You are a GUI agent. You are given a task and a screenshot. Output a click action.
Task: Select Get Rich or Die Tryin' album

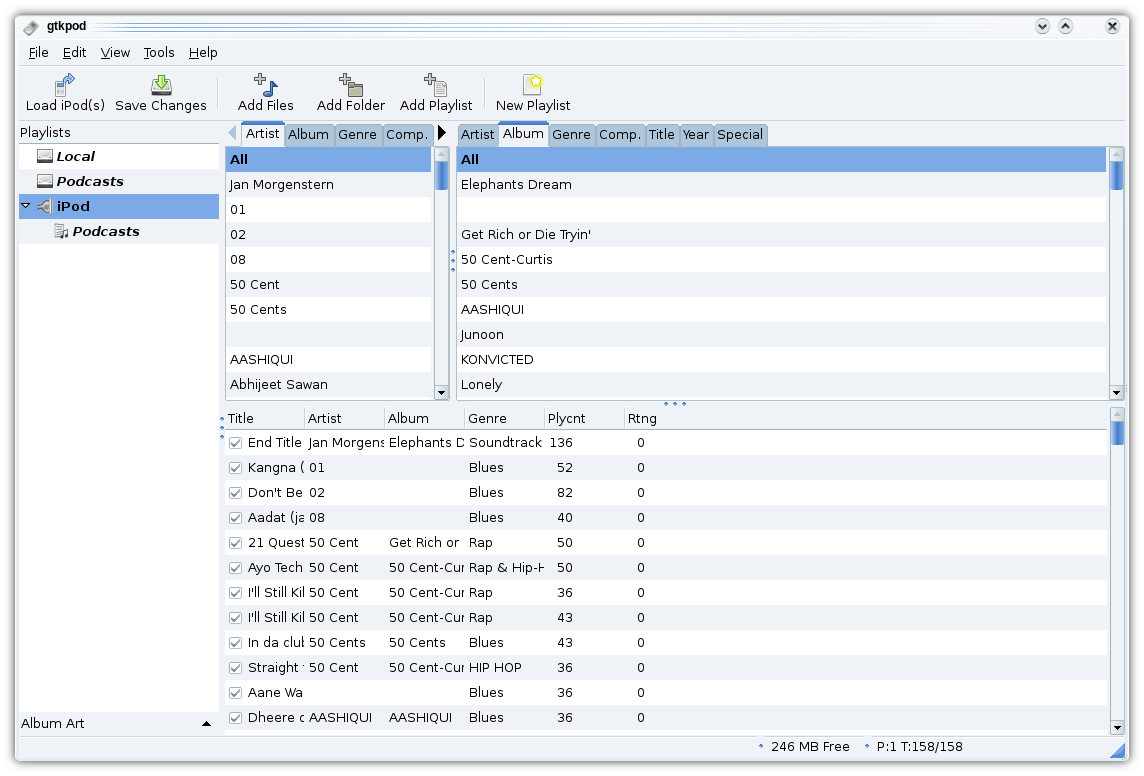(x=526, y=234)
